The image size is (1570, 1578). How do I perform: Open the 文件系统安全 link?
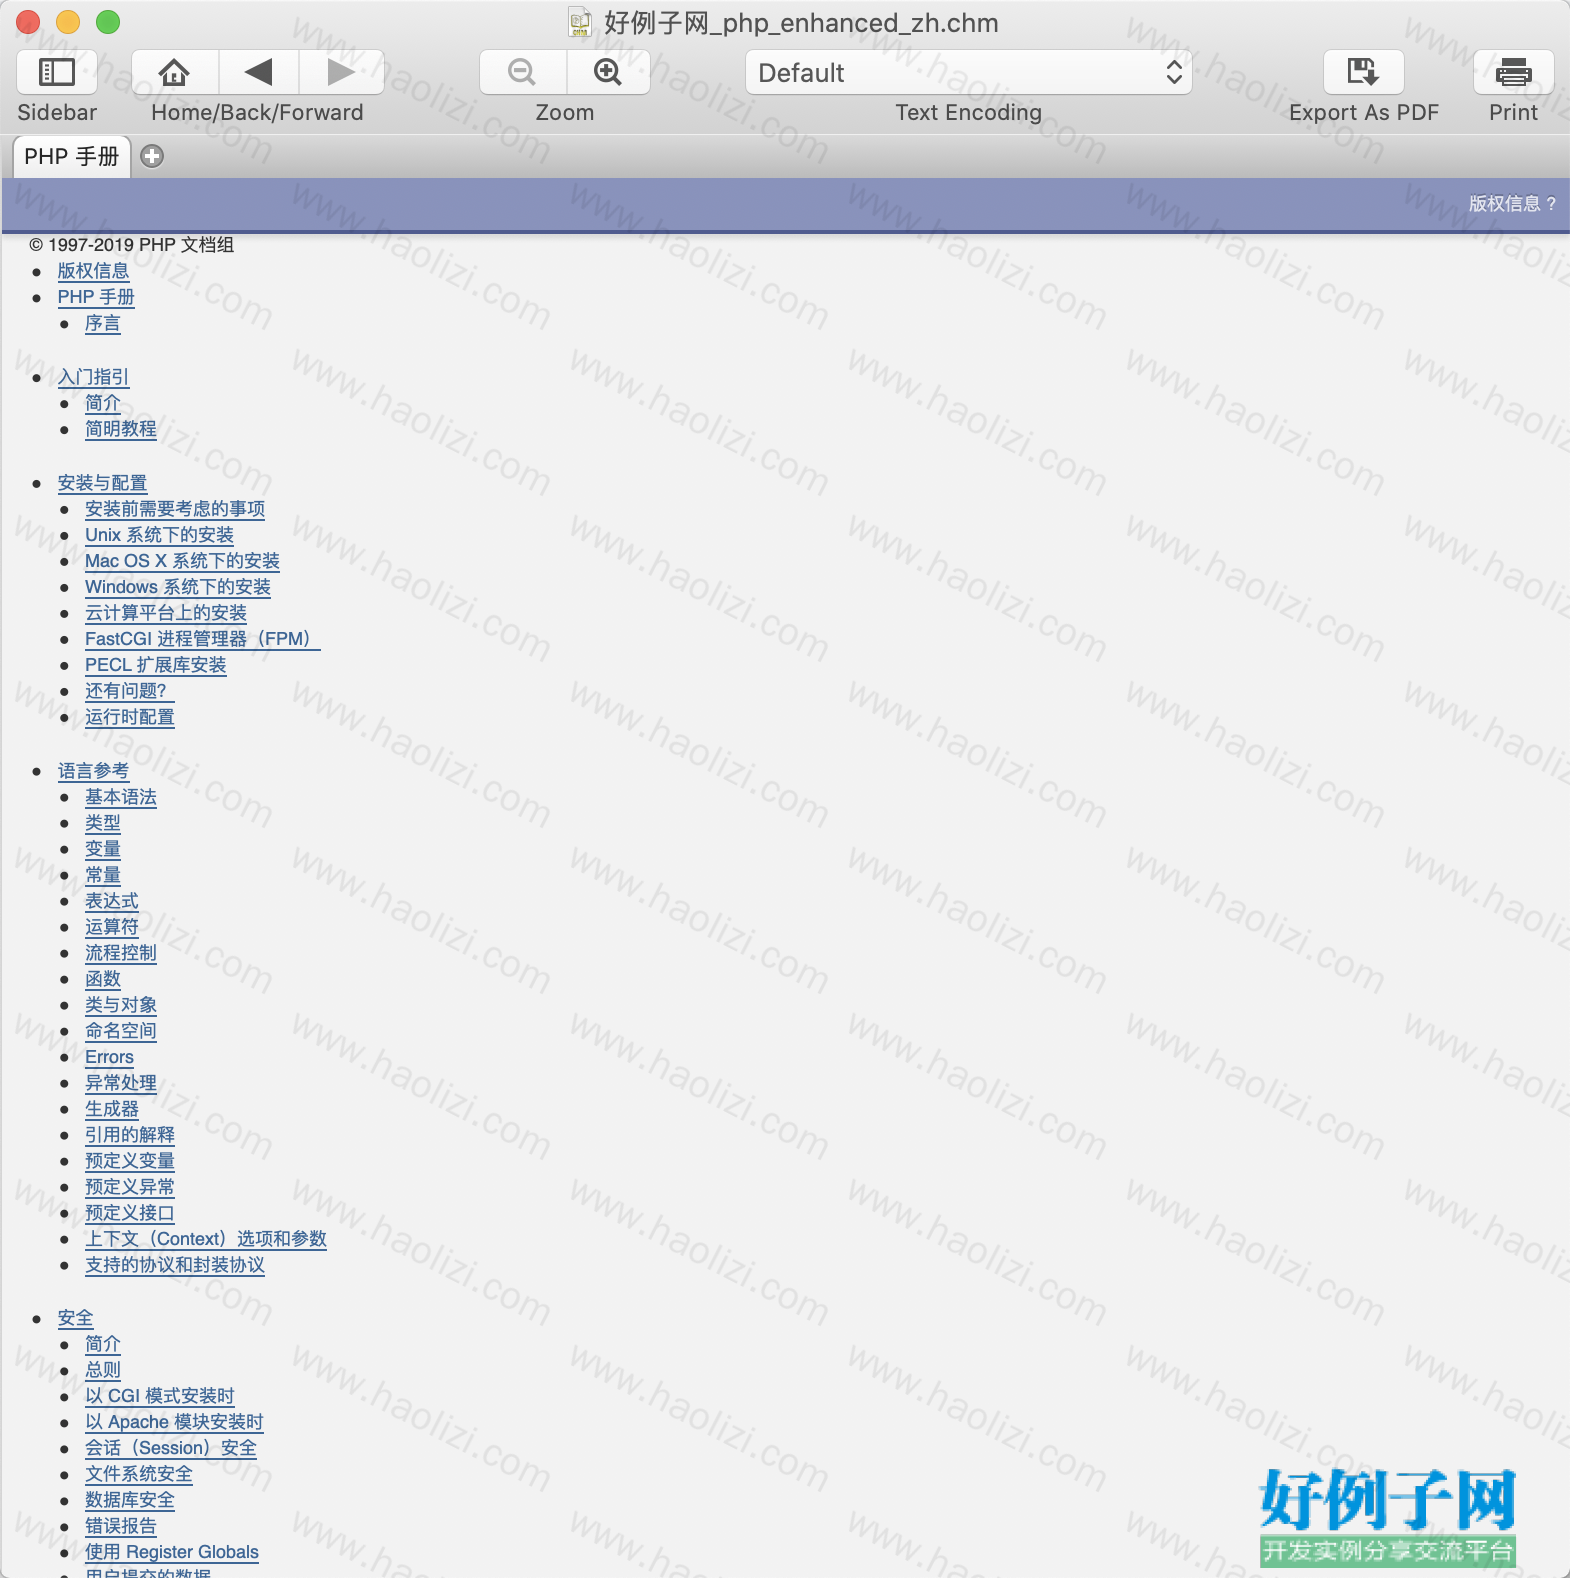pos(139,1474)
